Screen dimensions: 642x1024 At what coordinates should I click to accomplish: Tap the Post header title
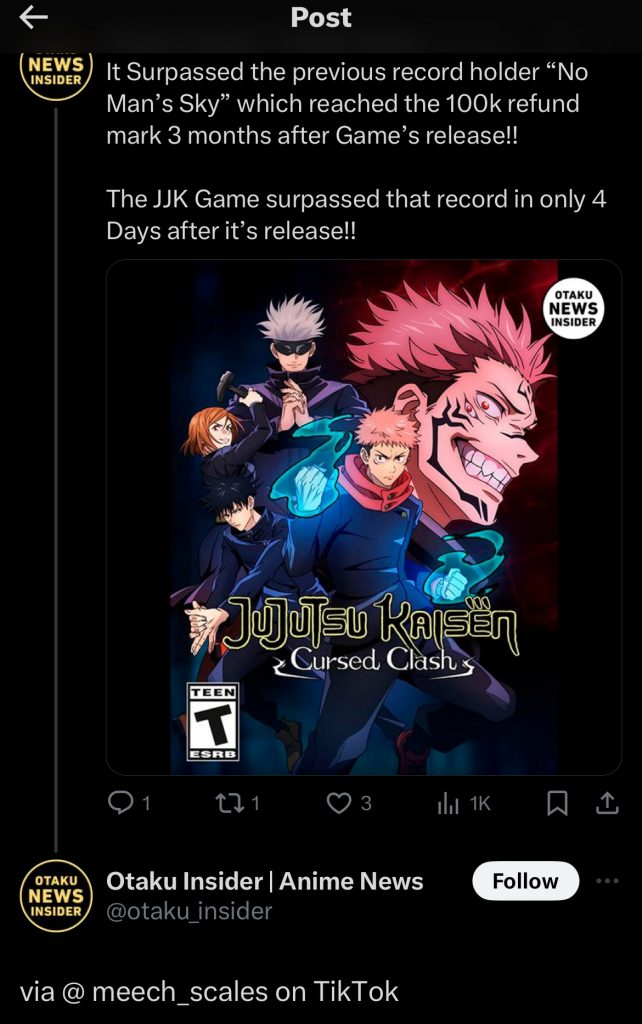pyautogui.click(x=321, y=18)
